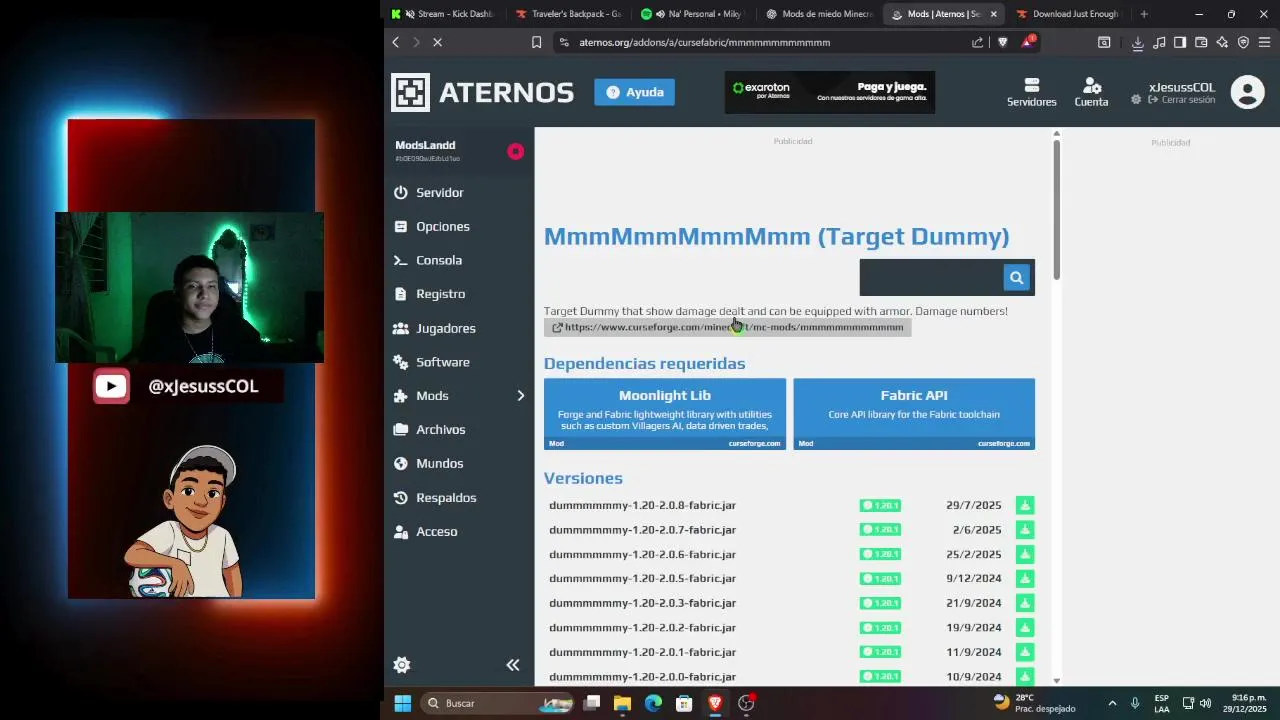Download dummmmmmy-1.20-2.0.3-fabric.jar
Screen dimensions: 1280x720
click(1024, 603)
